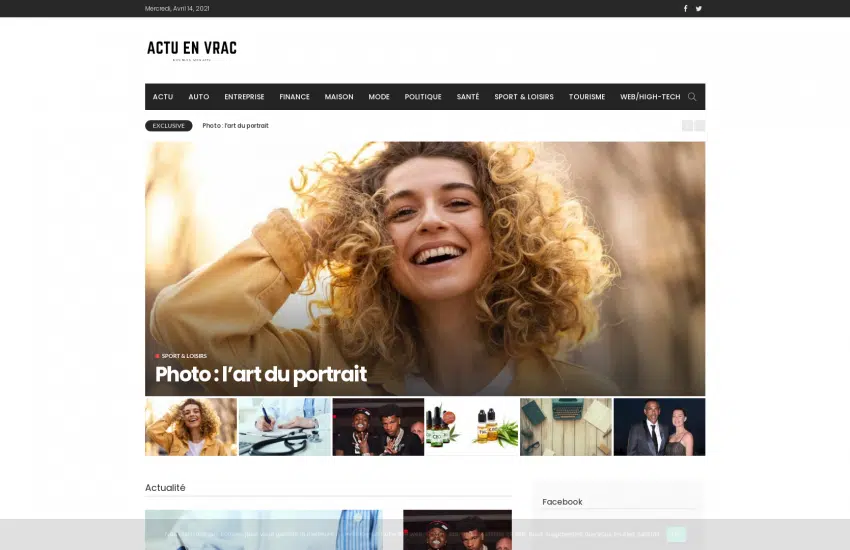This screenshot has height=550, width=850.
Task: Show previous exclusive headline with left arrow
Action: (x=687, y=126)
